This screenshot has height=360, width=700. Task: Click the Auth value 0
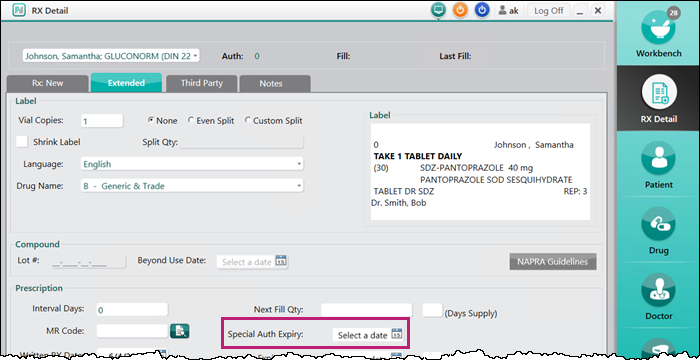257,56
